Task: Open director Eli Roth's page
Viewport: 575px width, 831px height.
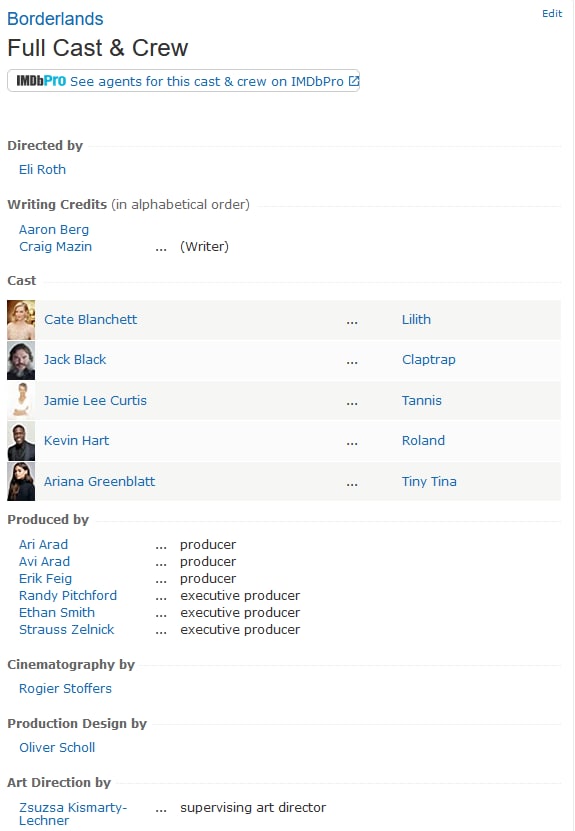Action: [x=42, y=170]
